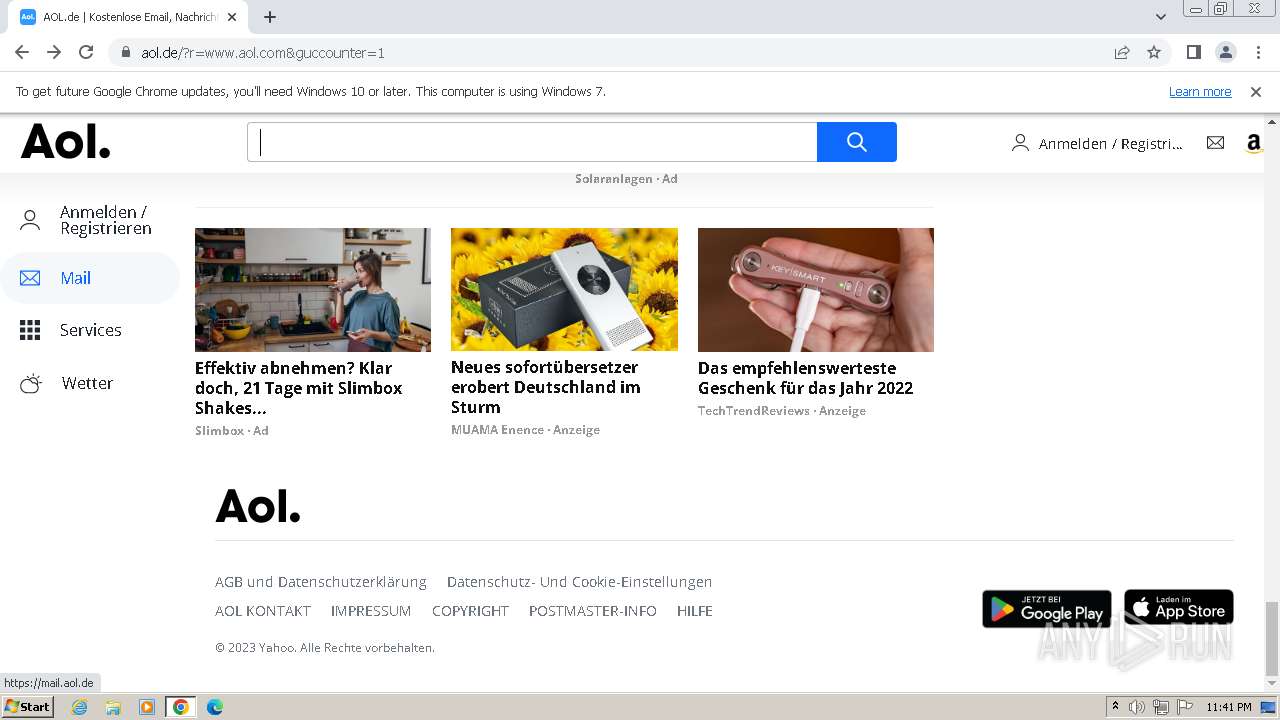
Task: Open the sunflower translator ad thumbnail
Action: pos(564,289)
